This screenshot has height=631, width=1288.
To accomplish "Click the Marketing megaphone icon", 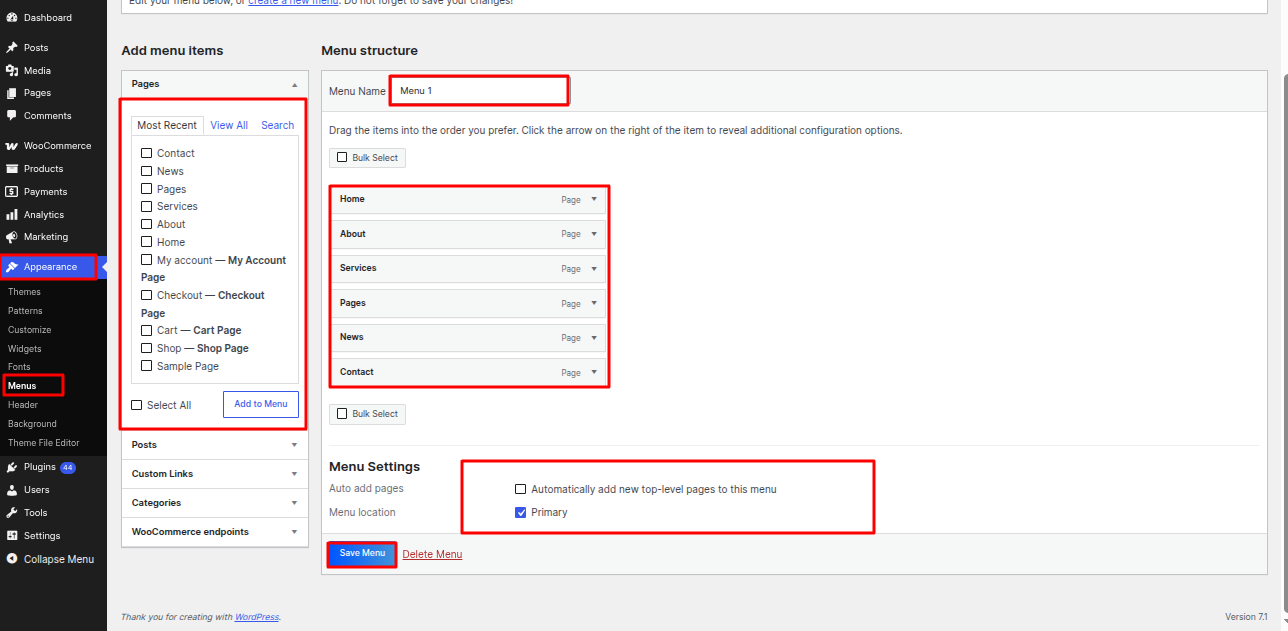I will [x=12, y=237].
